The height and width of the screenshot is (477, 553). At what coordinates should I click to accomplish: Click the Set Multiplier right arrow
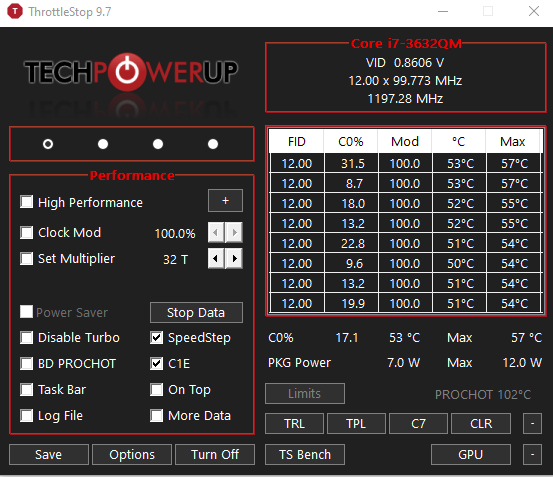tap(234, 259)
